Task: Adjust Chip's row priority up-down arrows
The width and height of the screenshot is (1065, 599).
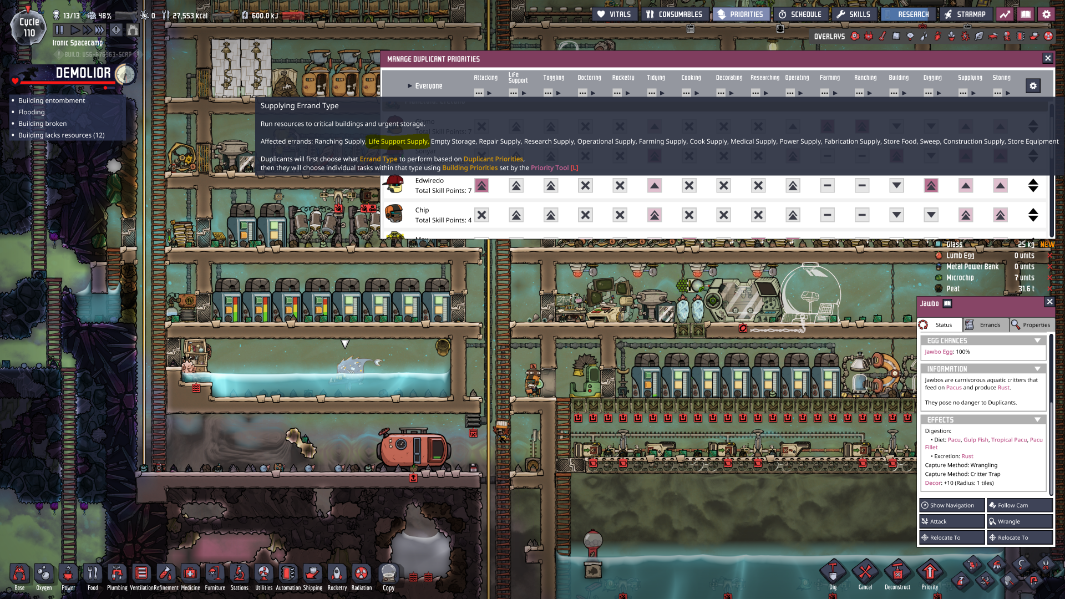Action: 1033,215
